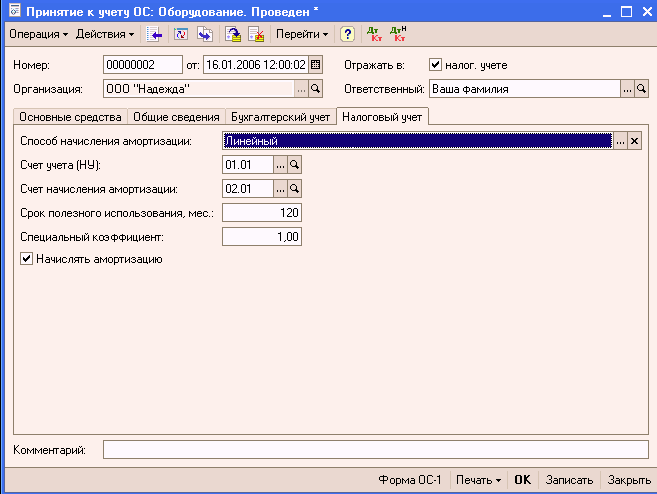Click the help question mark icon
The image size is (657, 494).
pos(347,34)
